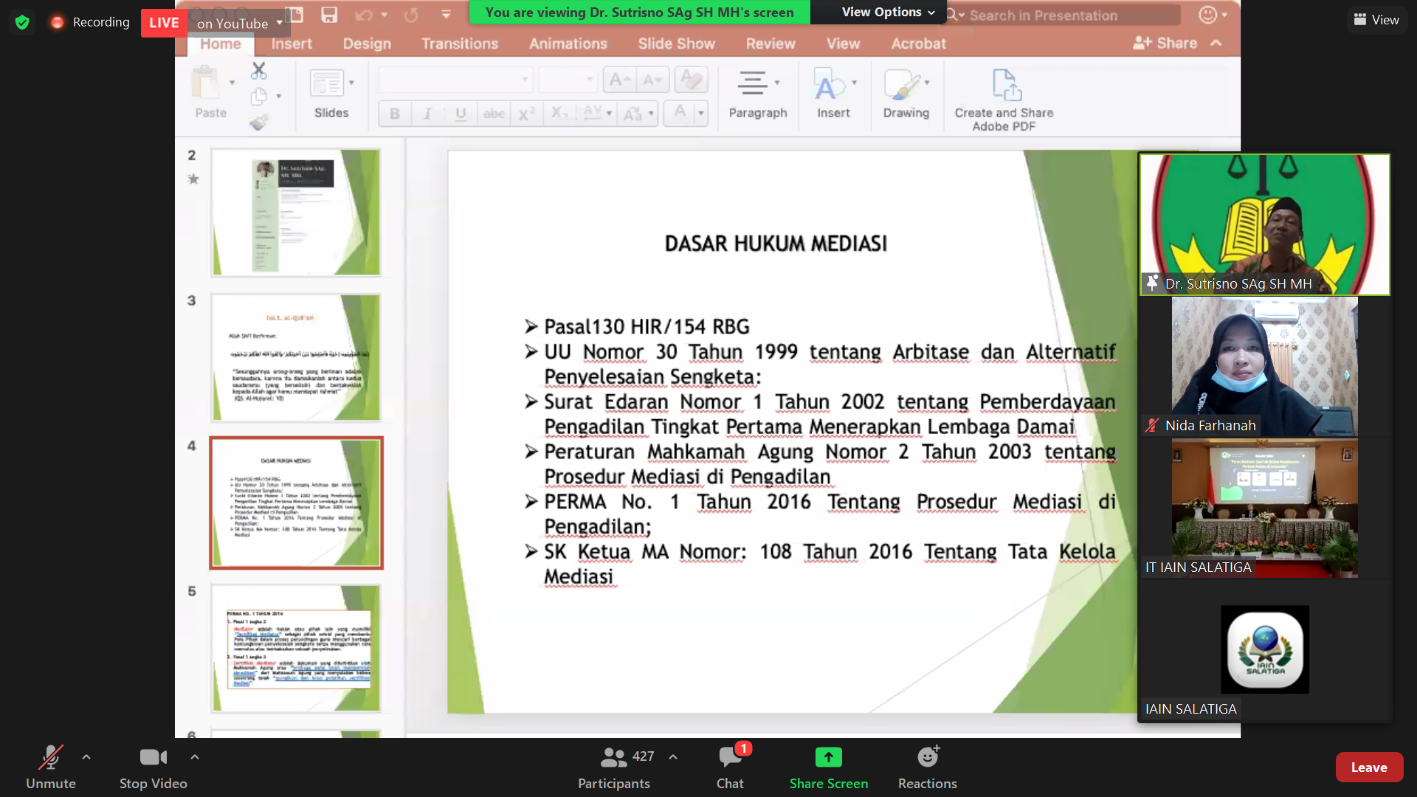This screenshot has height=797, width=1417.
Task: Click the Leave button
Action: click(x=1368, y=766)
